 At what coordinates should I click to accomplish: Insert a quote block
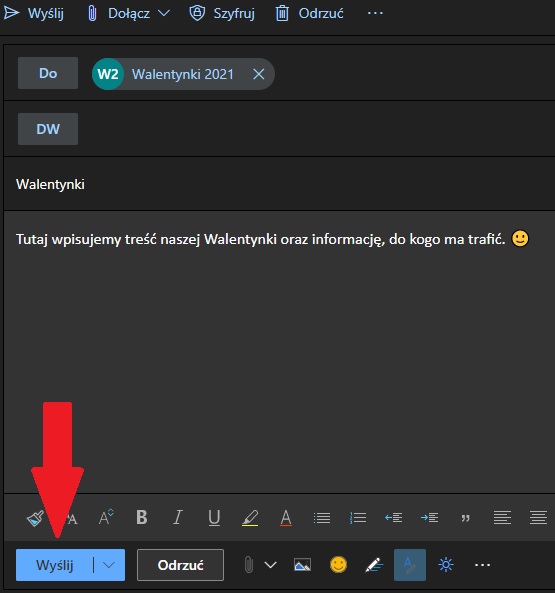point(465,518)
